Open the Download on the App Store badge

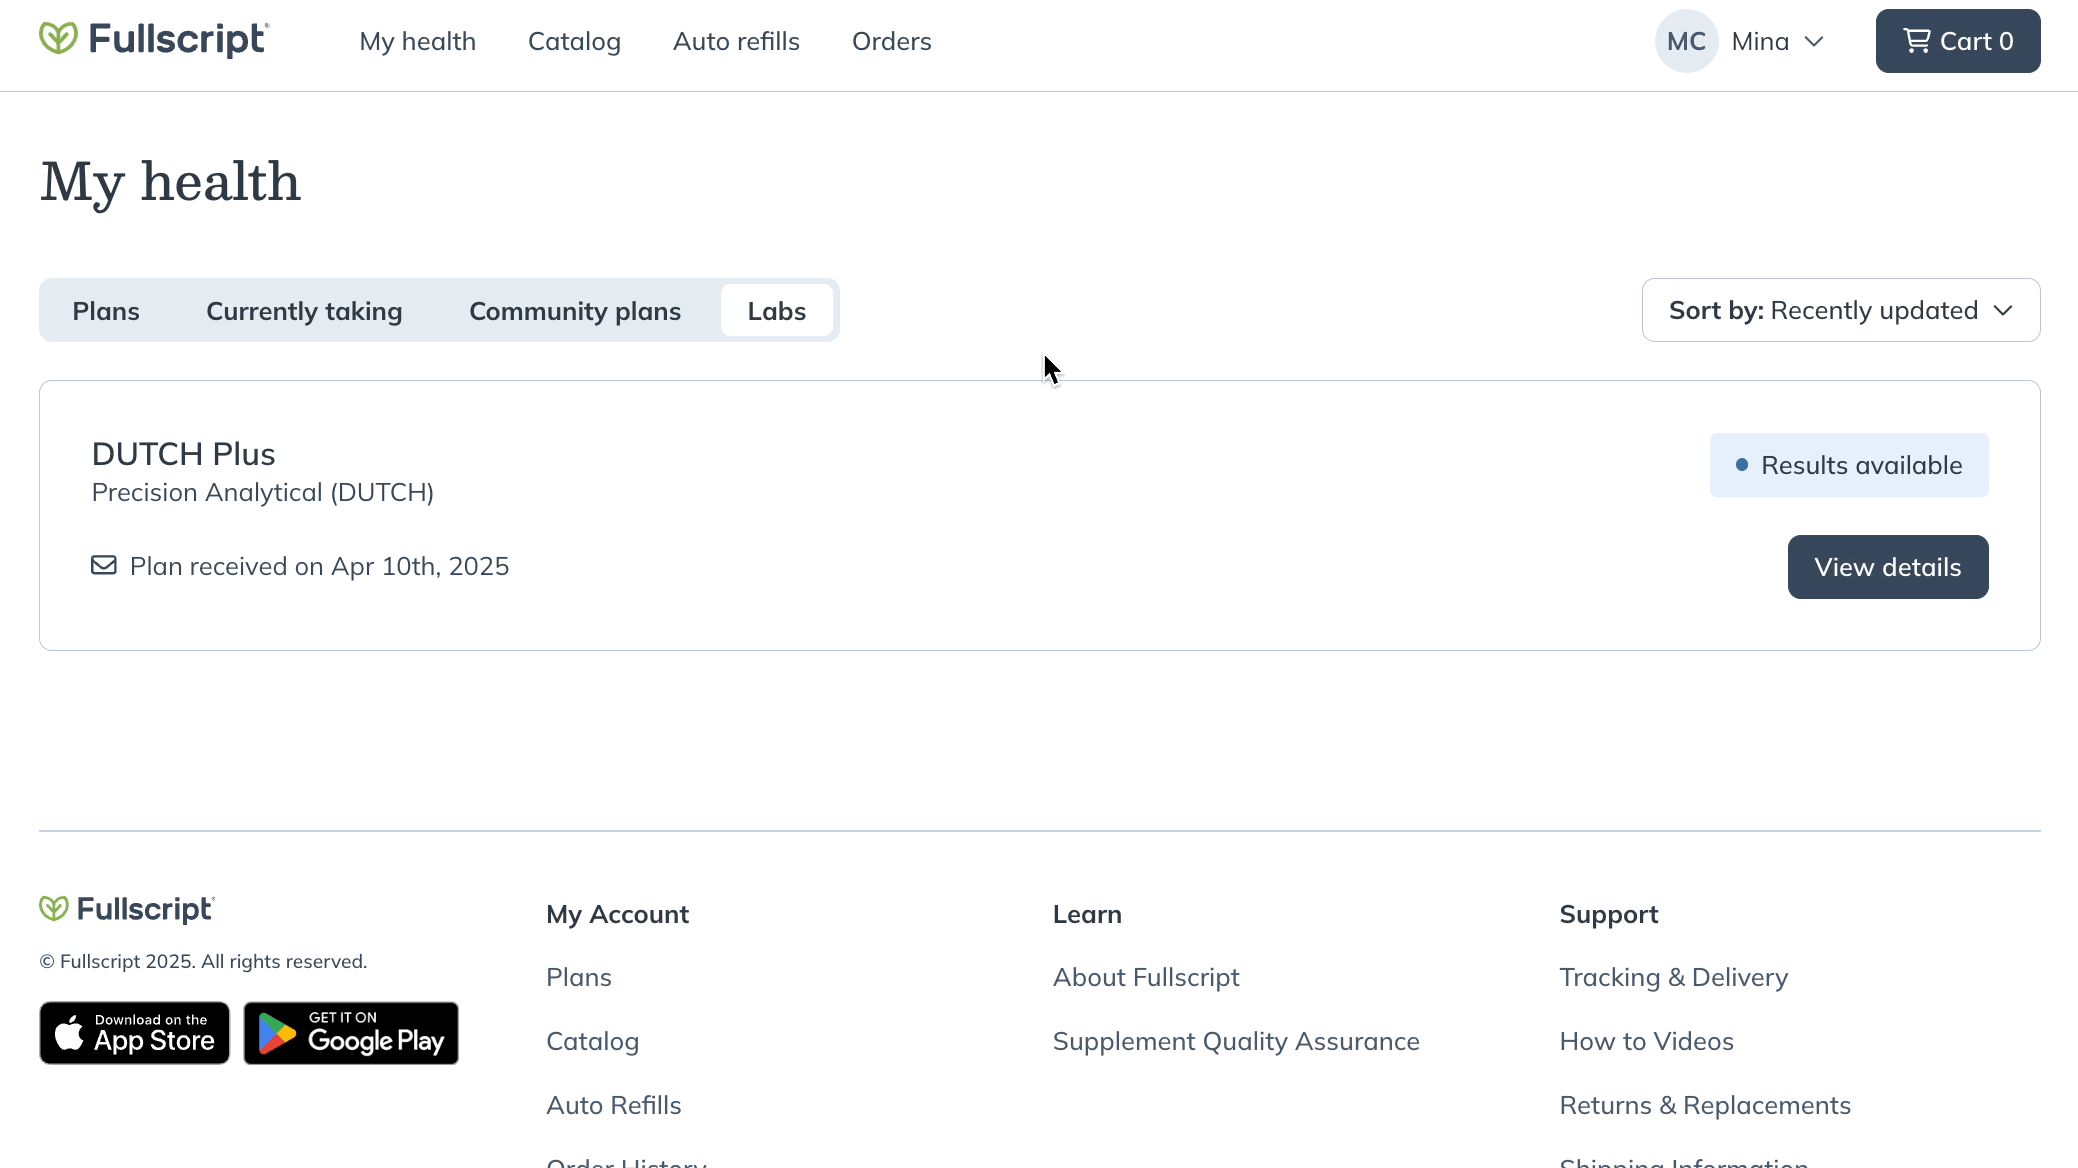click(135, 1033)
